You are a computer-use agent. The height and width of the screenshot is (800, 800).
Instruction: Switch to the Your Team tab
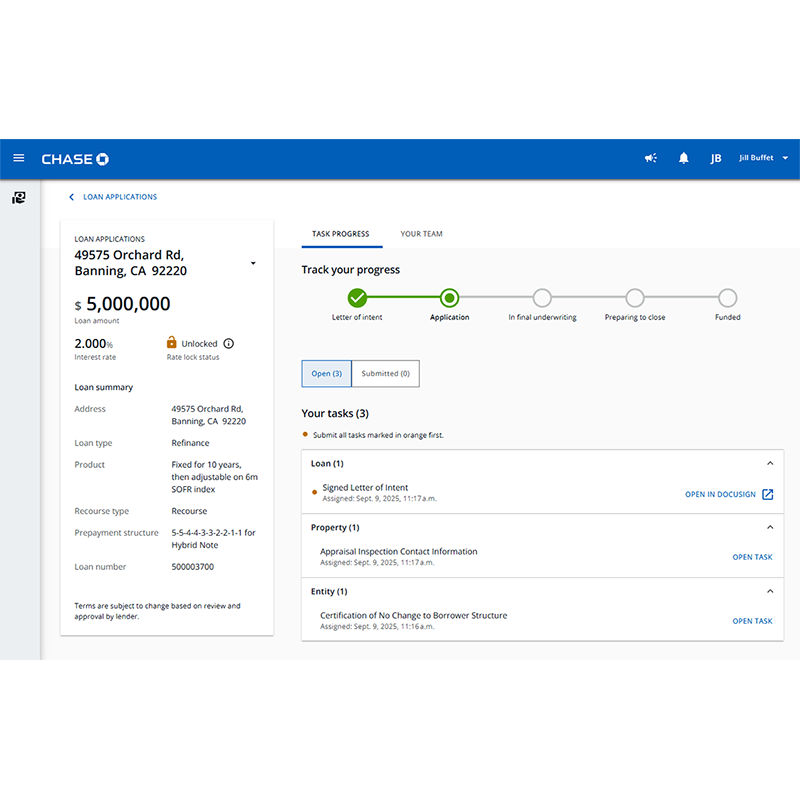tap(421, 234)
